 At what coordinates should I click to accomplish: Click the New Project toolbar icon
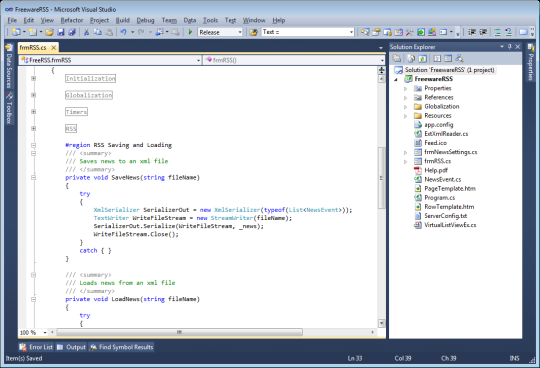(16, 32)
